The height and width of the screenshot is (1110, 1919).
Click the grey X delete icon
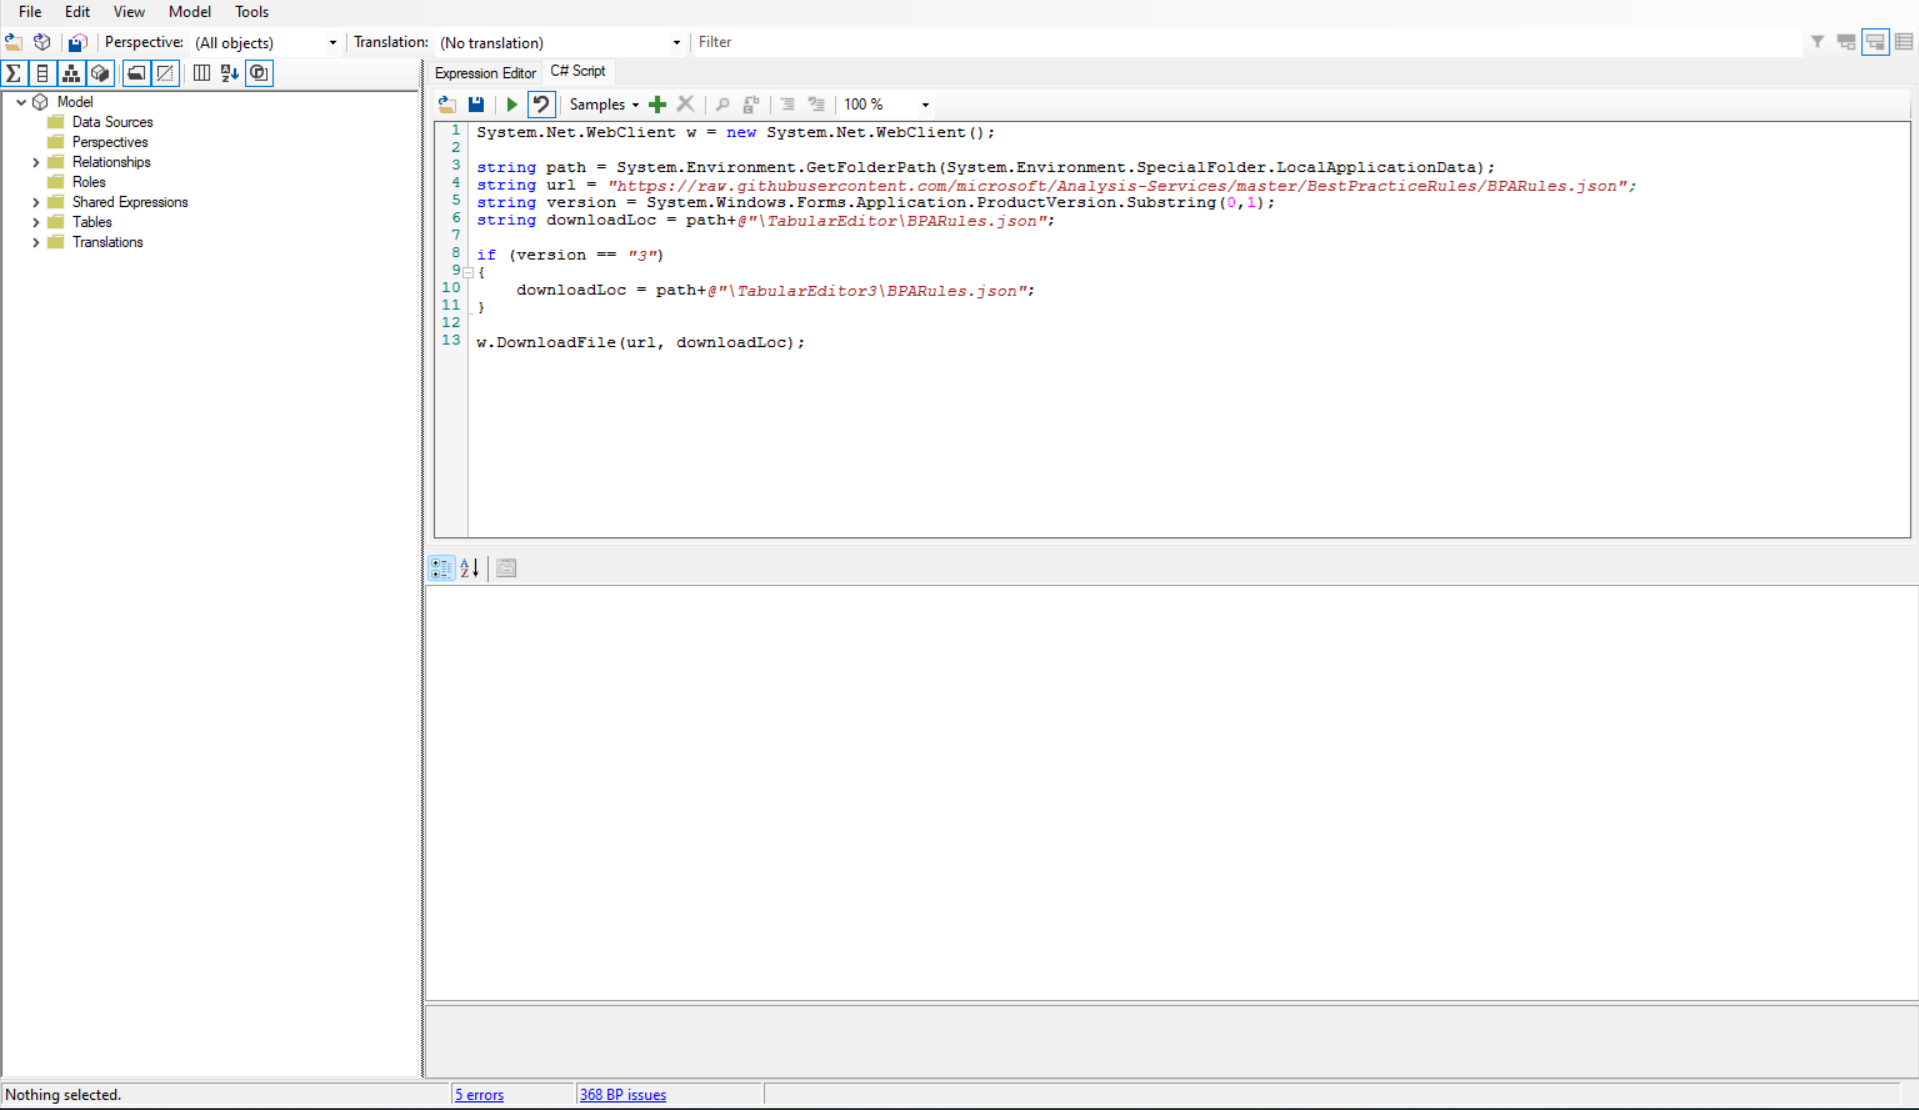point(685,104)
